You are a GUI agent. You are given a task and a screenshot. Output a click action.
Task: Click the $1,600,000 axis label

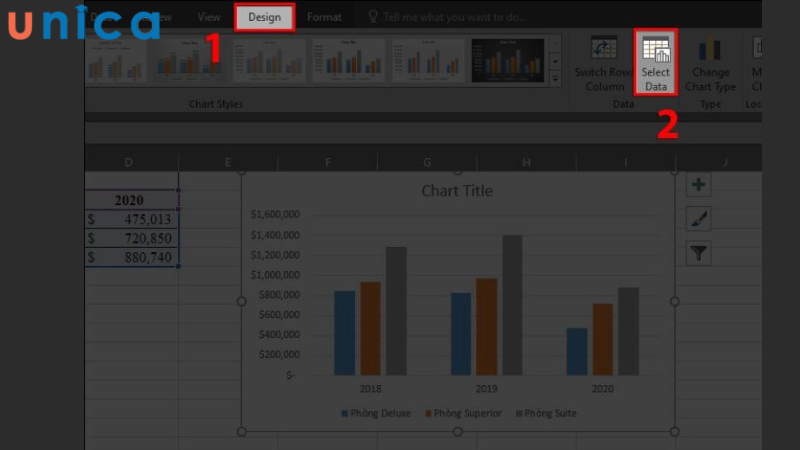275,215
